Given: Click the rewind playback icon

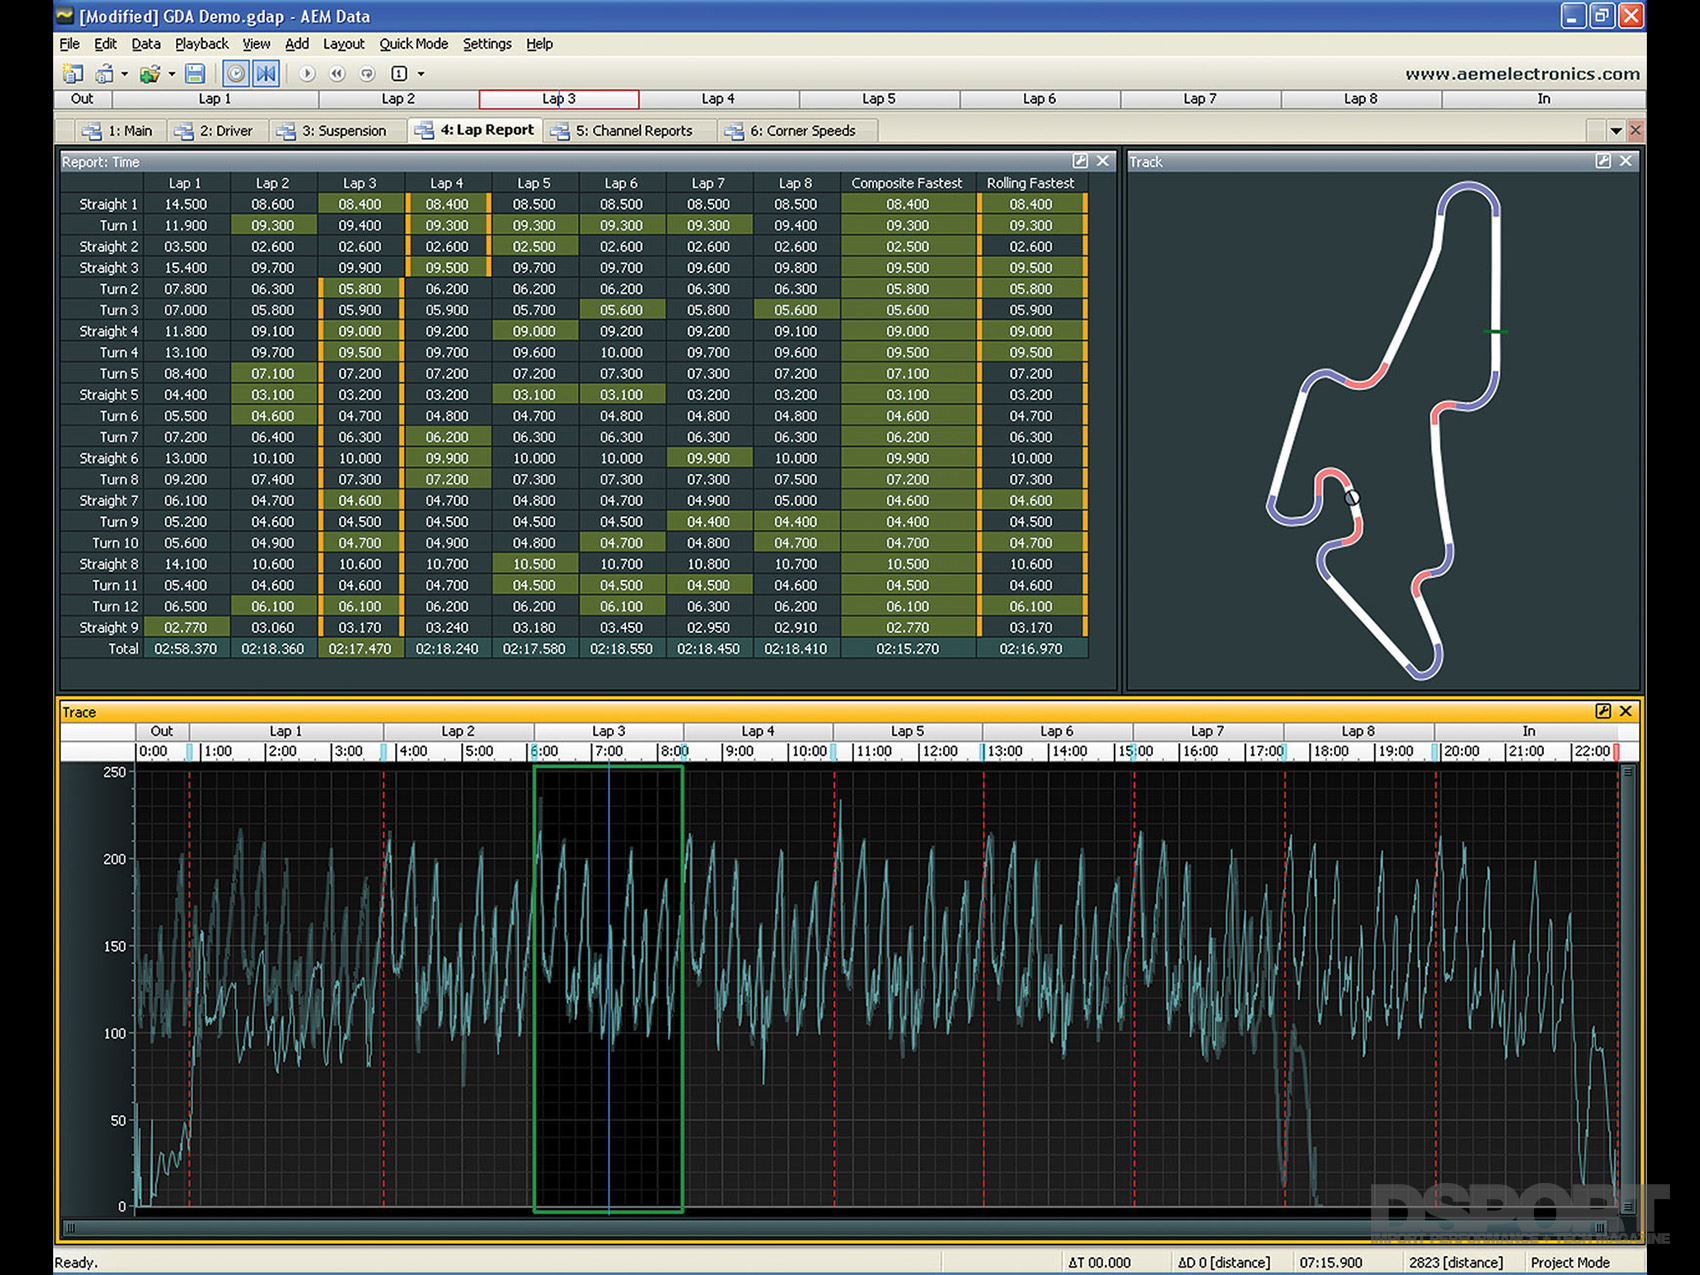Looking at the screenshot, I should pyautogui.click(x=337, y=74).
